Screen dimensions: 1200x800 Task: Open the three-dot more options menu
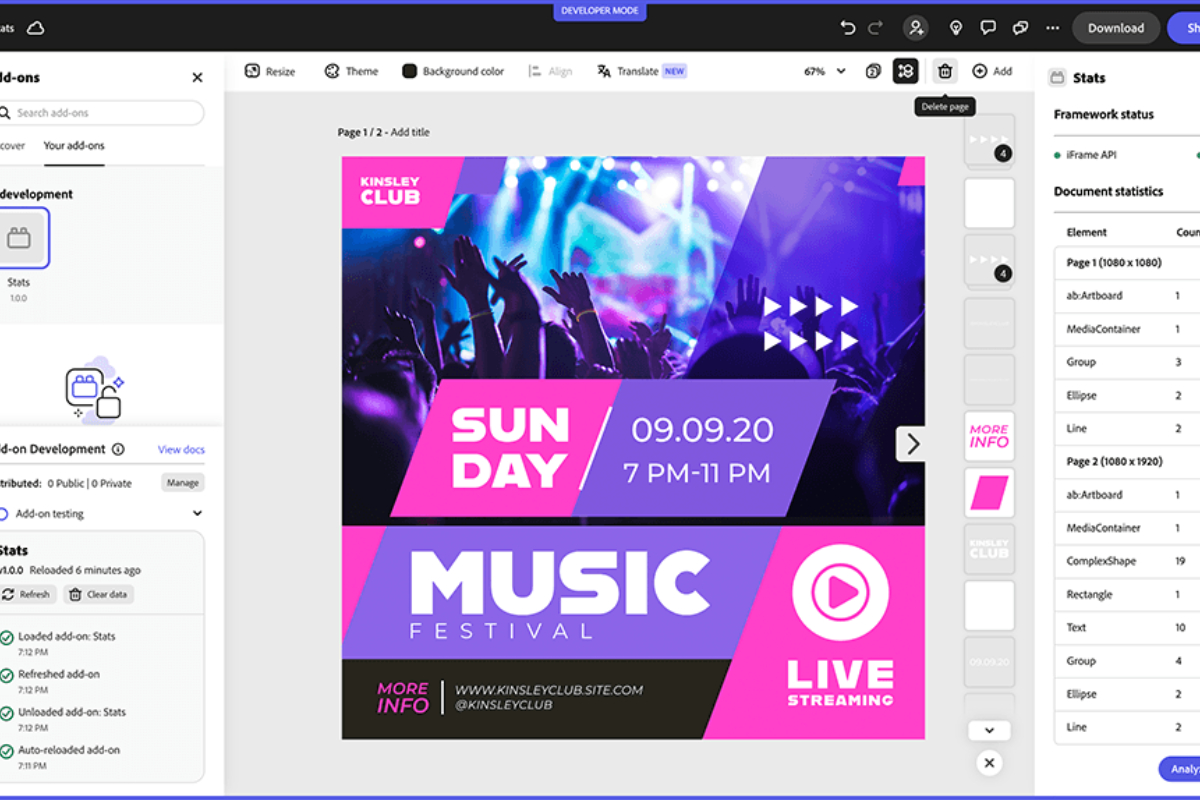[1052, 28]
